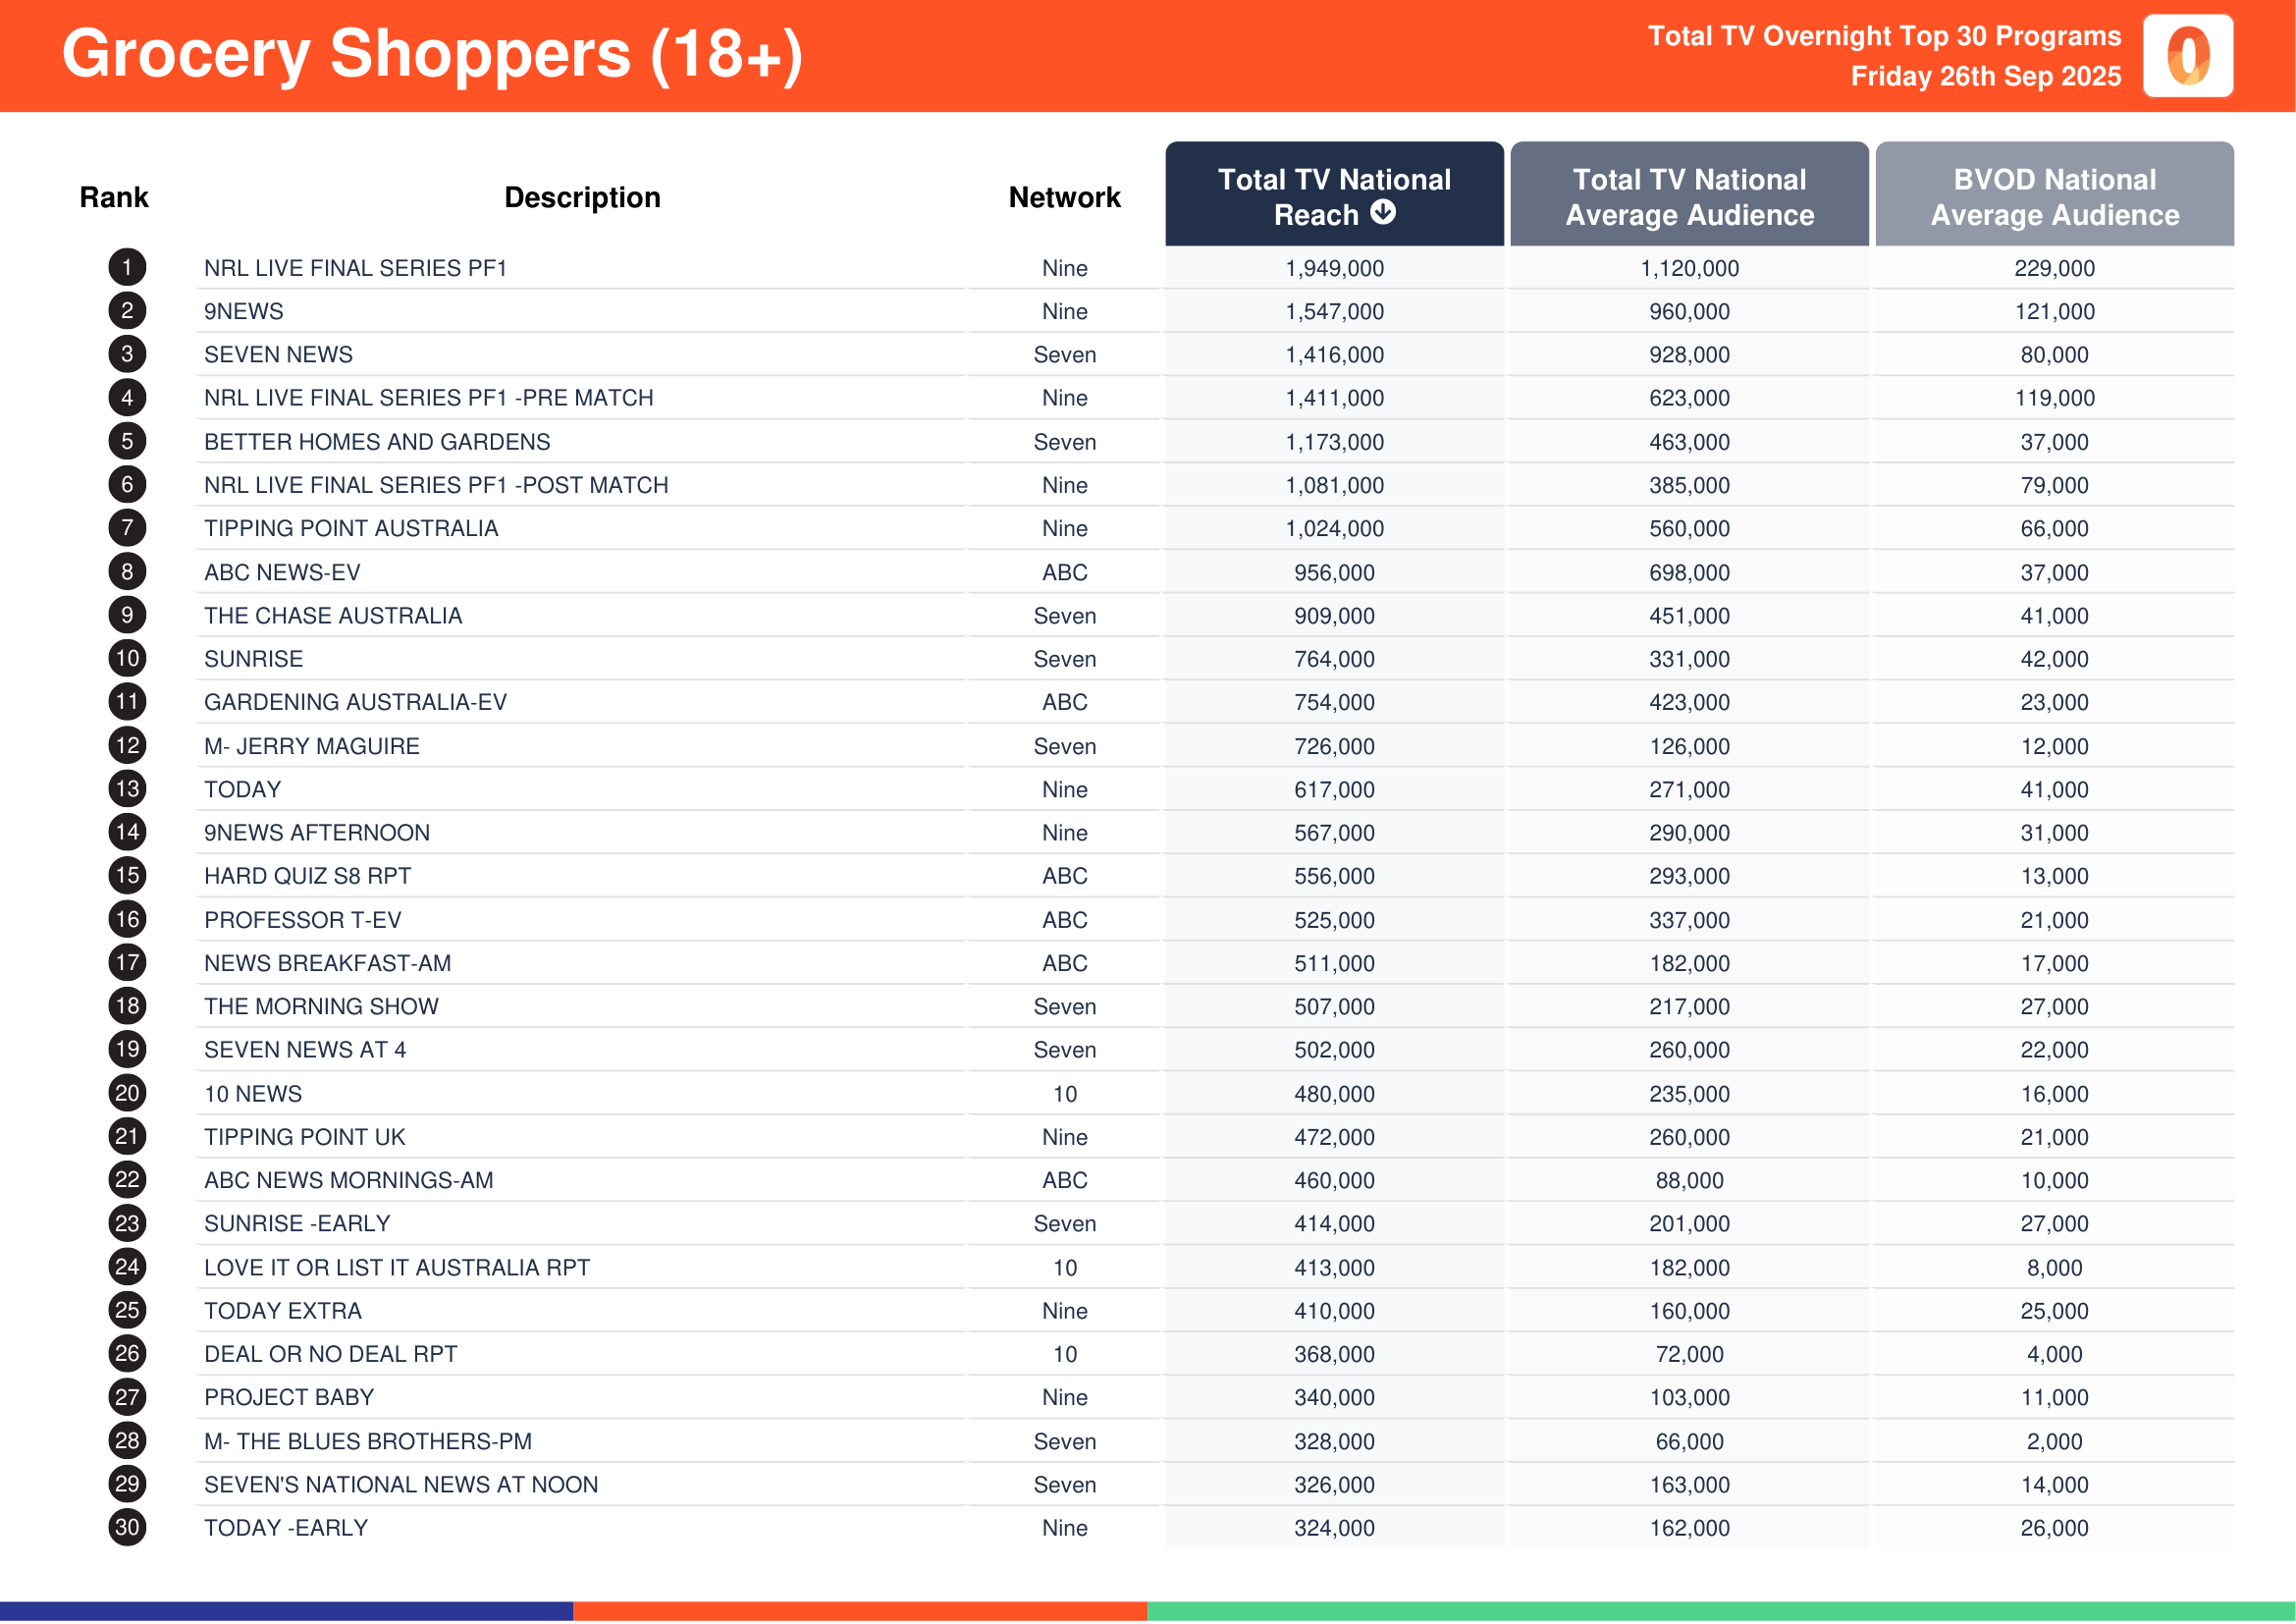The image size is (2296, 1624).
Task: Click the sort arrow beside Total TV National Reach
Action: 1383,212
